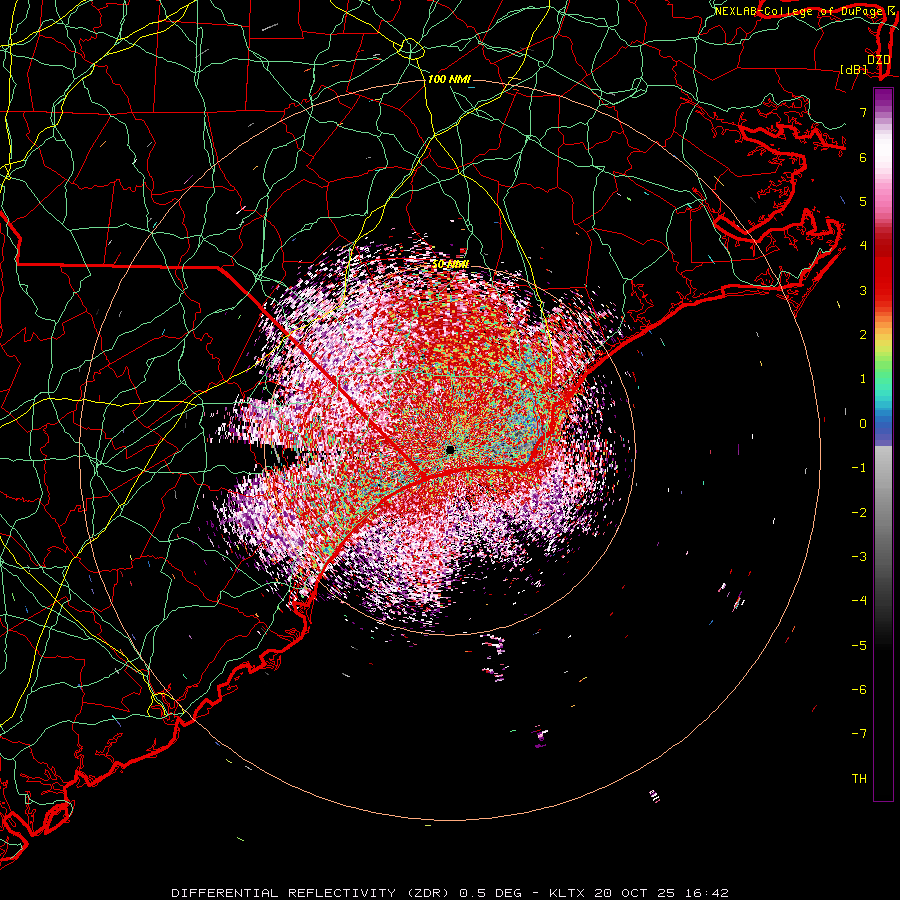900x900 pixels.
Task: Click the 7 value on color scale
Action: click(863, 112)
